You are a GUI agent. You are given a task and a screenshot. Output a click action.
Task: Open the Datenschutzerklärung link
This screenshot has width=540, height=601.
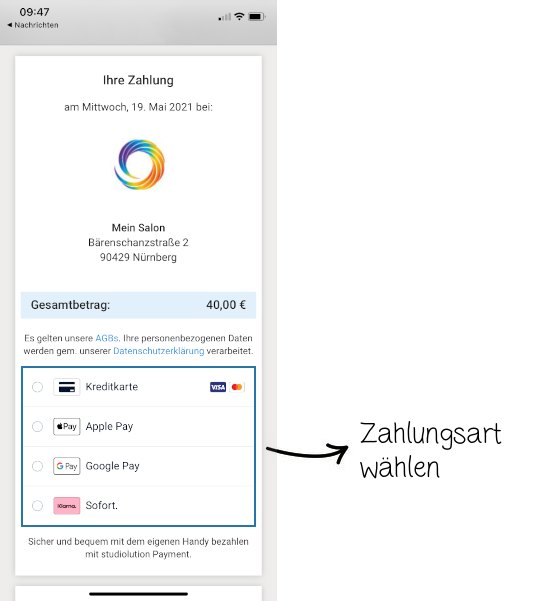click(159, 351)
